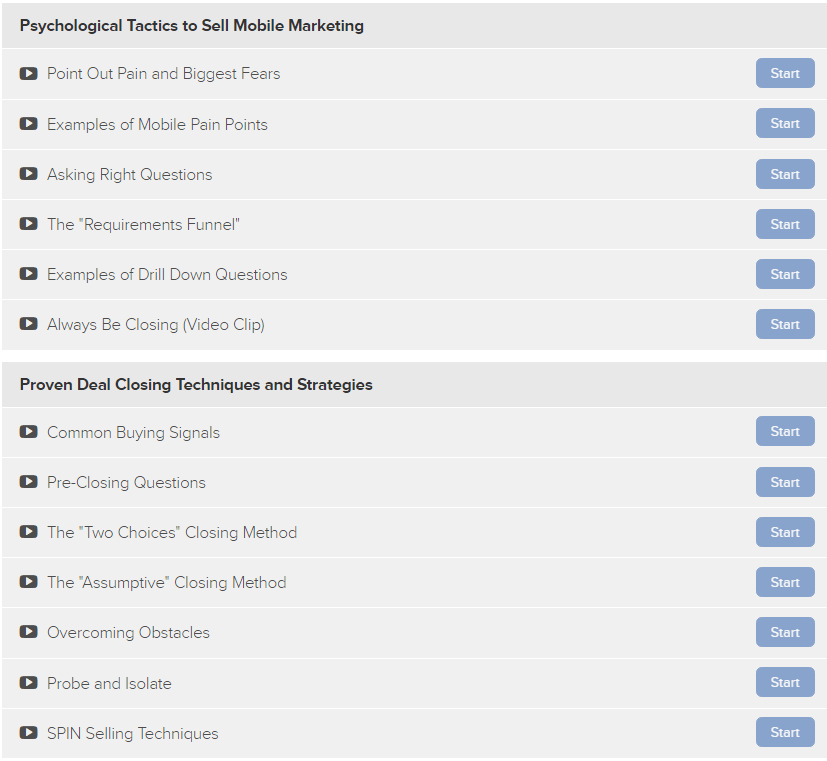Open the Always Be Closing (Video Clip) title
The image size is (827, 761).
[156, 325]
